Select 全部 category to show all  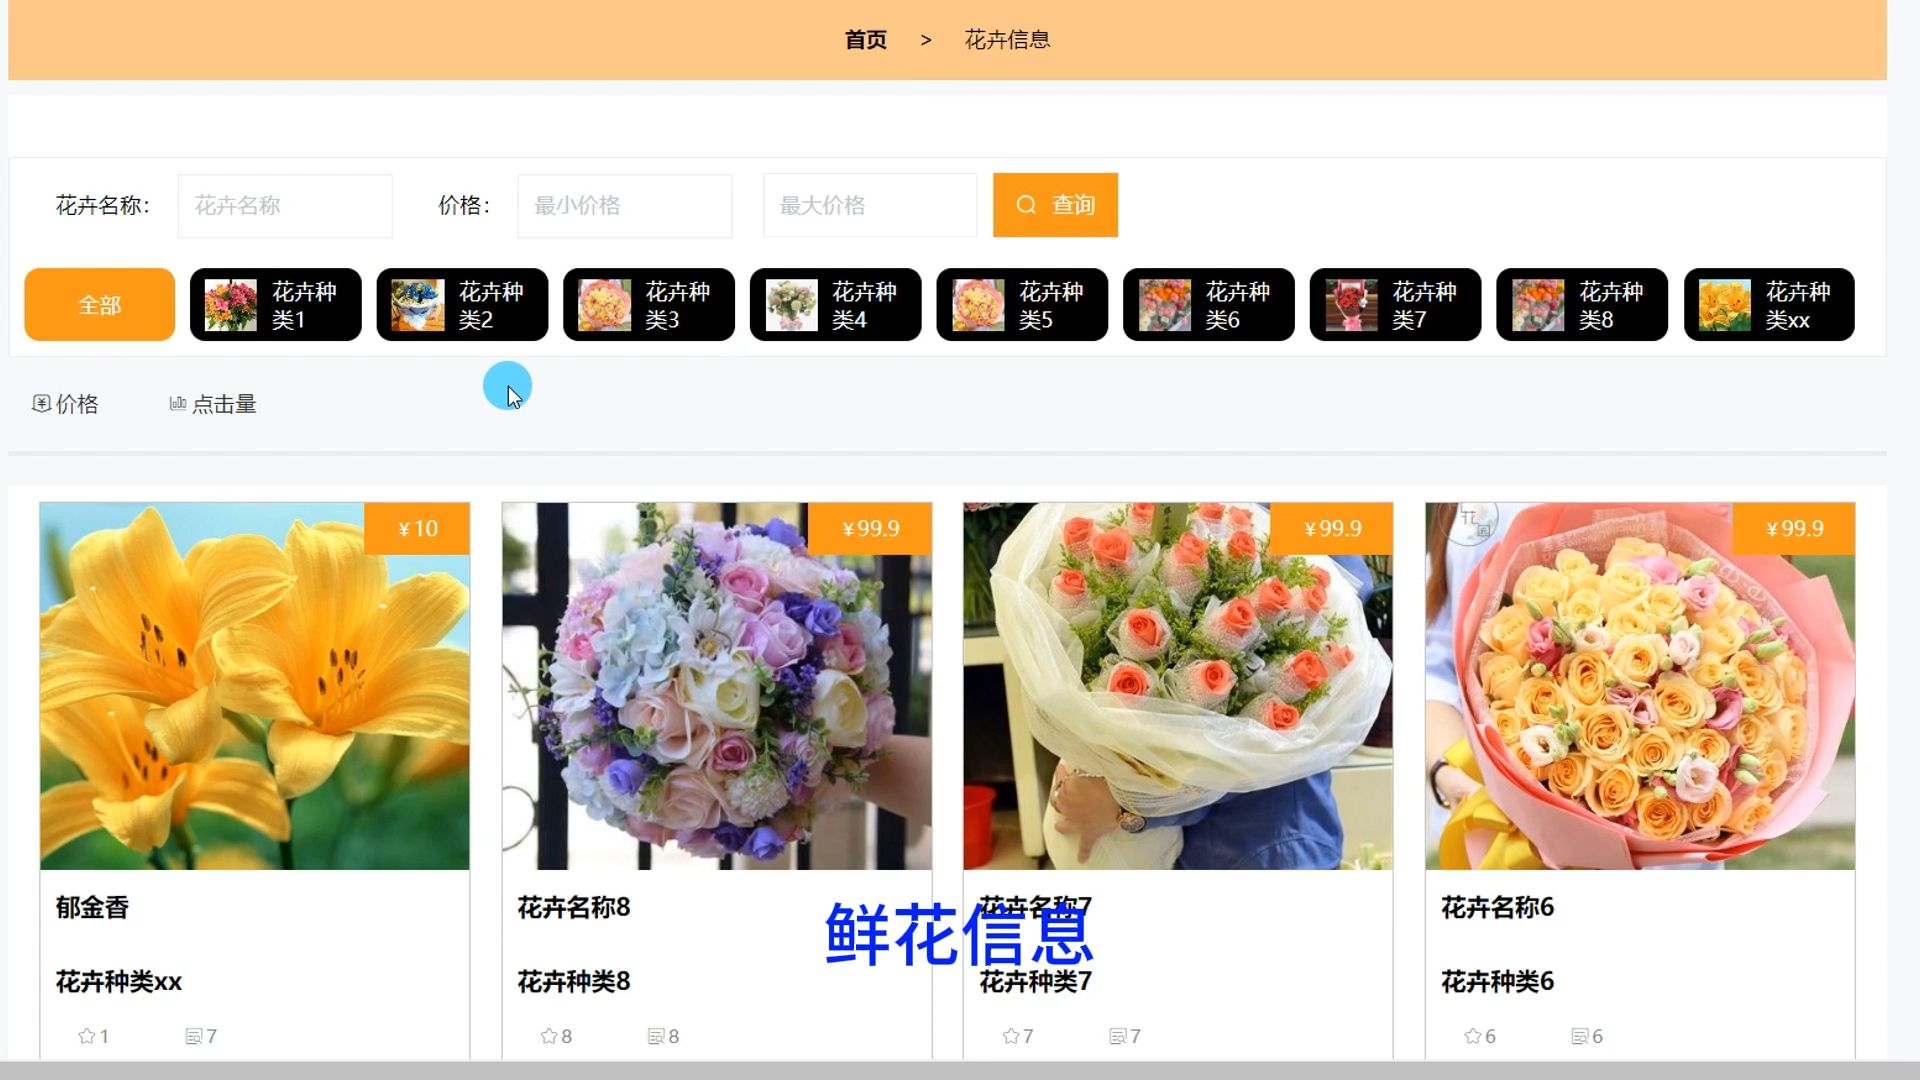pyautogui.click(x=99, y=305)
